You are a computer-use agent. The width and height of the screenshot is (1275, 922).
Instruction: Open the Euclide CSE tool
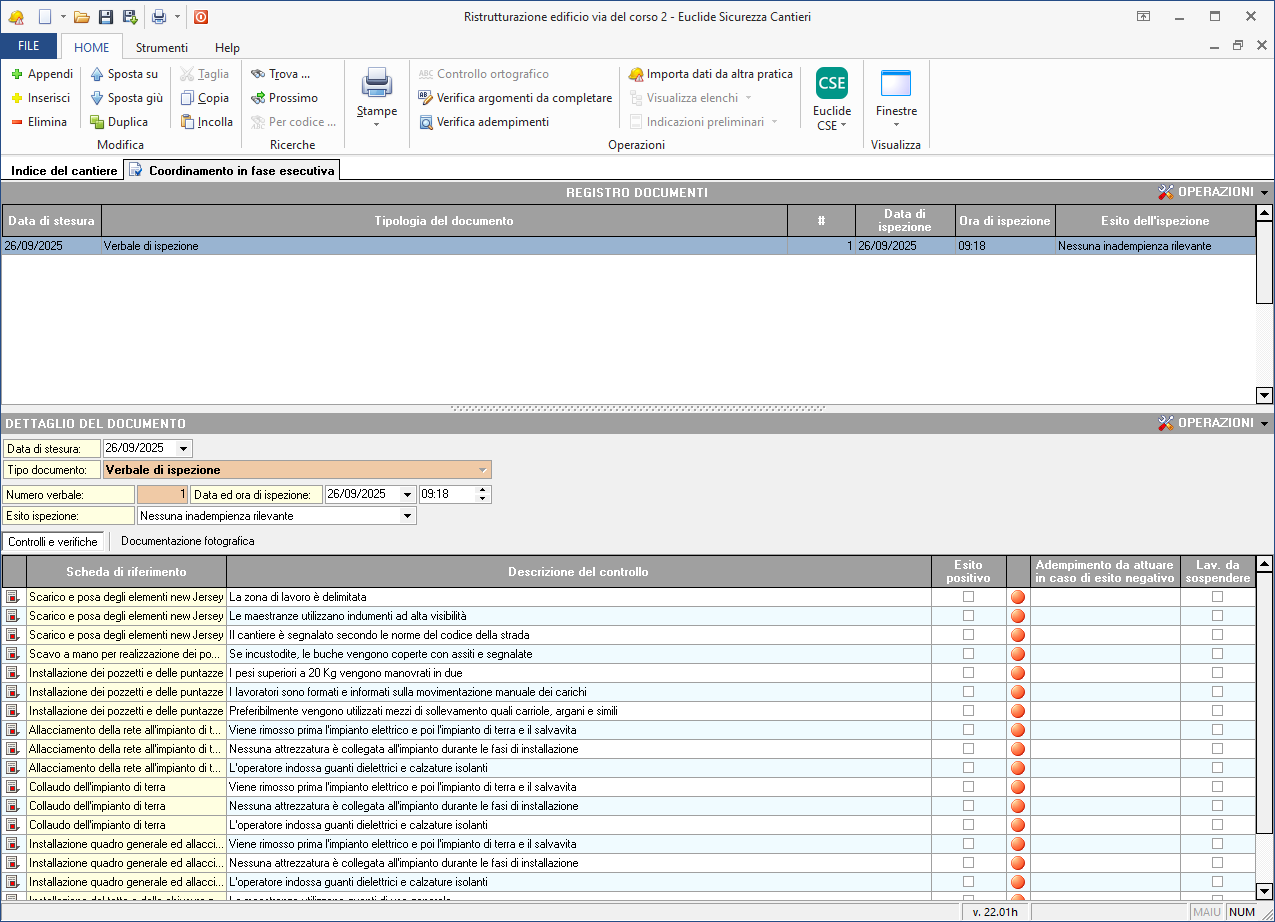831,84
